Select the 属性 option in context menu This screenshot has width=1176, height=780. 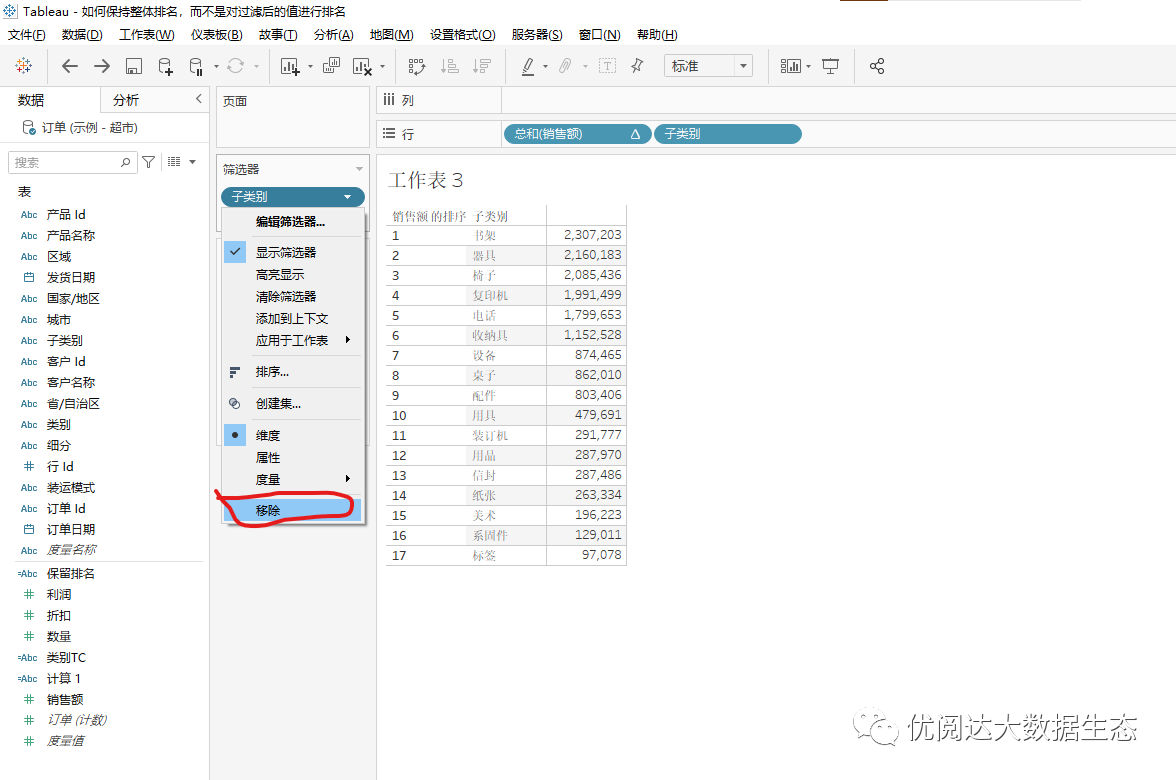[293, 458]
